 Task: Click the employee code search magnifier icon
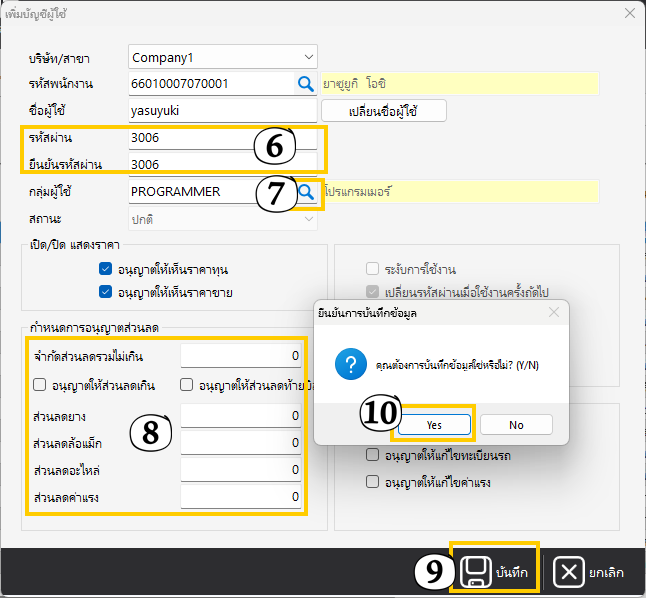tap(305, 83)
